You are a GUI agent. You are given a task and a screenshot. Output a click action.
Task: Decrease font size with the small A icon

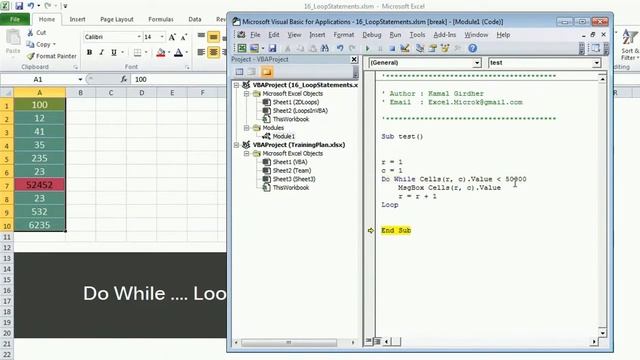coord(184,37)
